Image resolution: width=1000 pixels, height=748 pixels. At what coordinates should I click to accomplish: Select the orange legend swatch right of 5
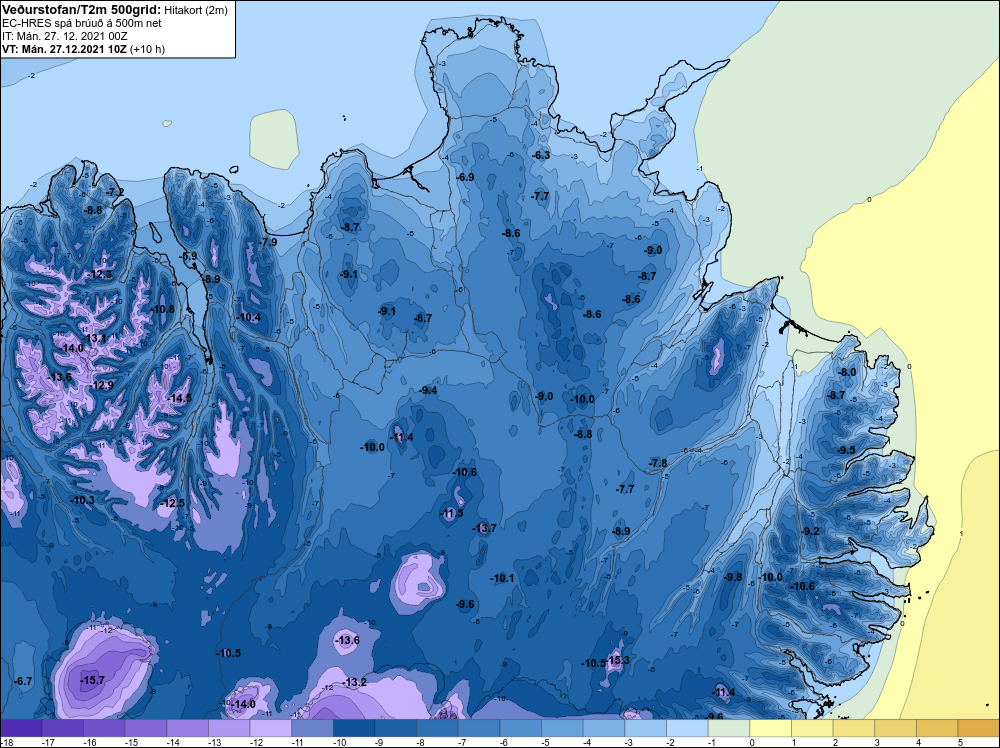click(x=979, y=728)
